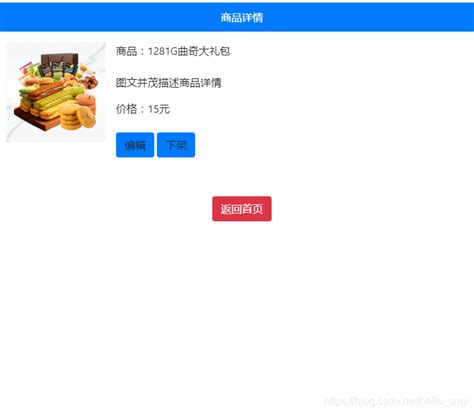This screenshot has height=413, width=474.
Task: Return to homepage via 返回首页
Action: click(242, 209)
